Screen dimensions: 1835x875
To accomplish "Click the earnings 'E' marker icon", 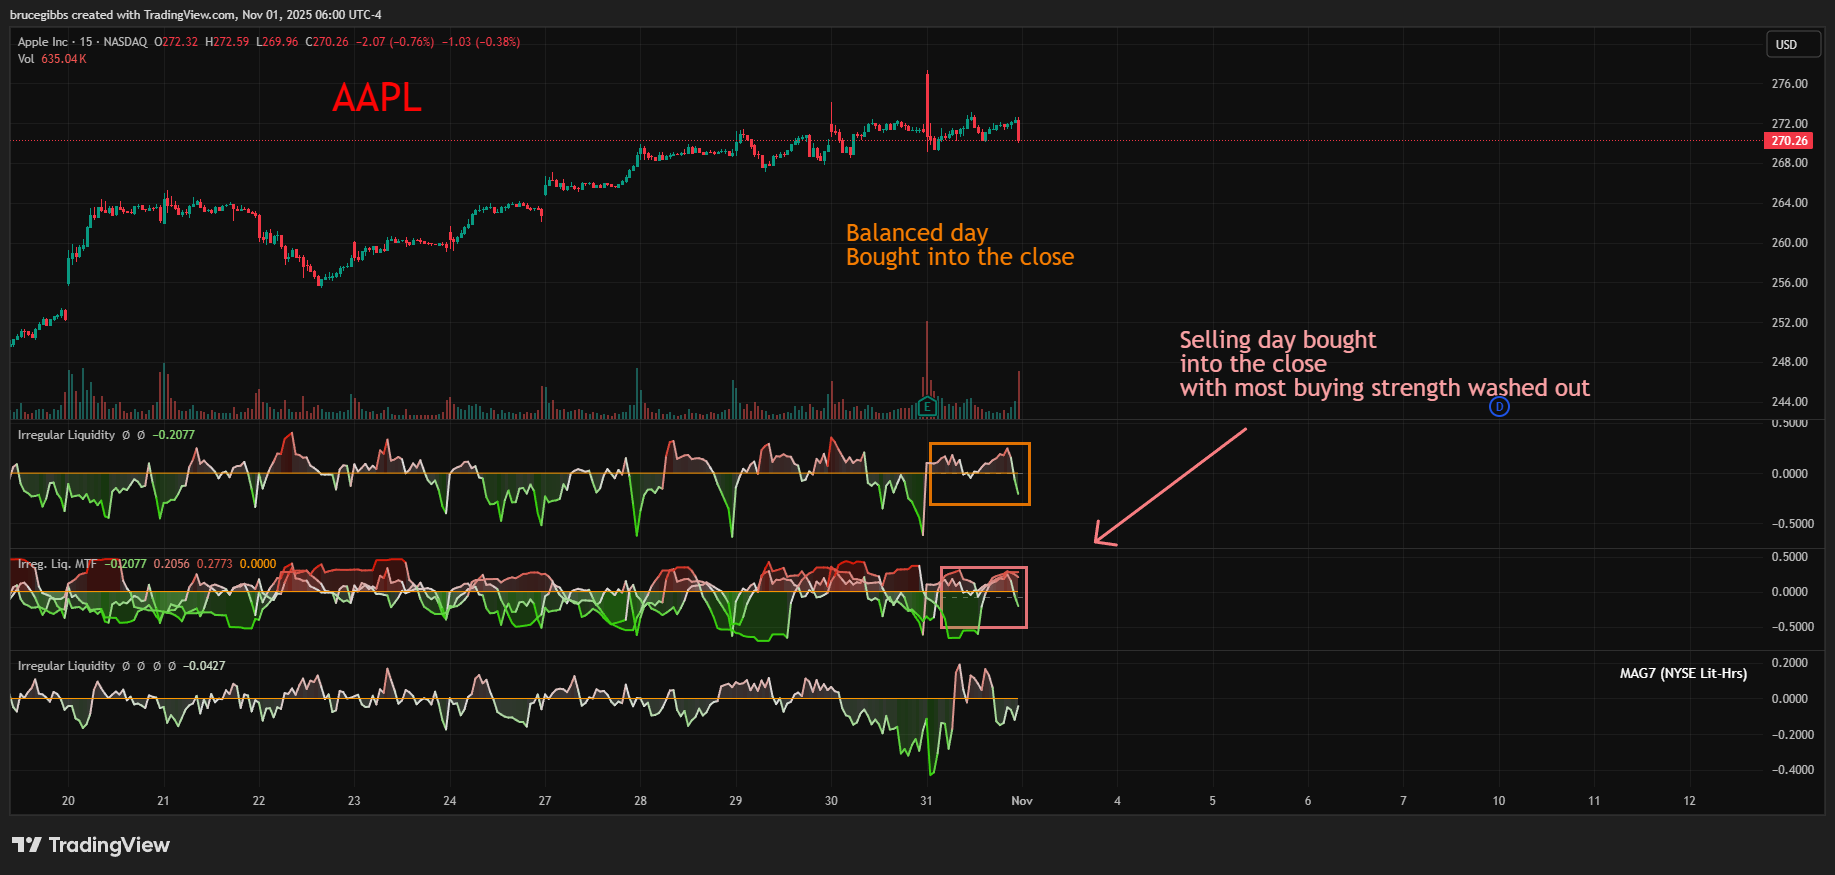I will [x=927, y=407].
